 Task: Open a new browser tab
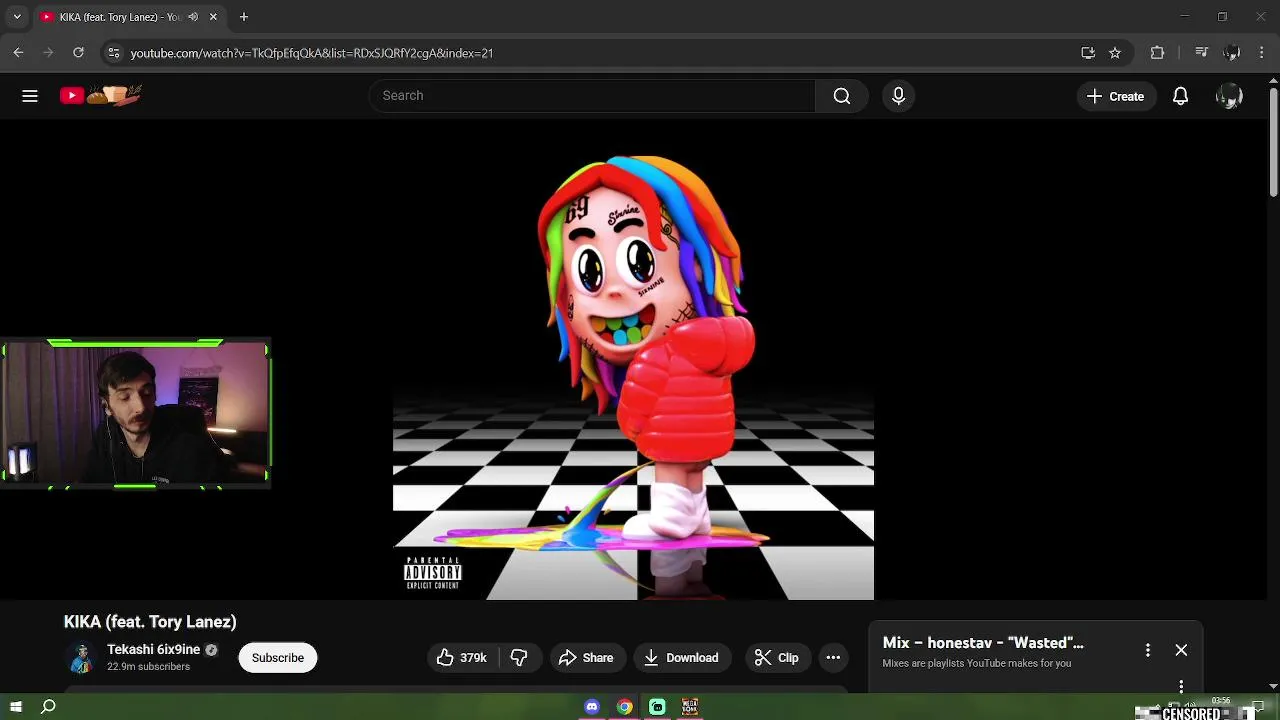pos(244,17)
